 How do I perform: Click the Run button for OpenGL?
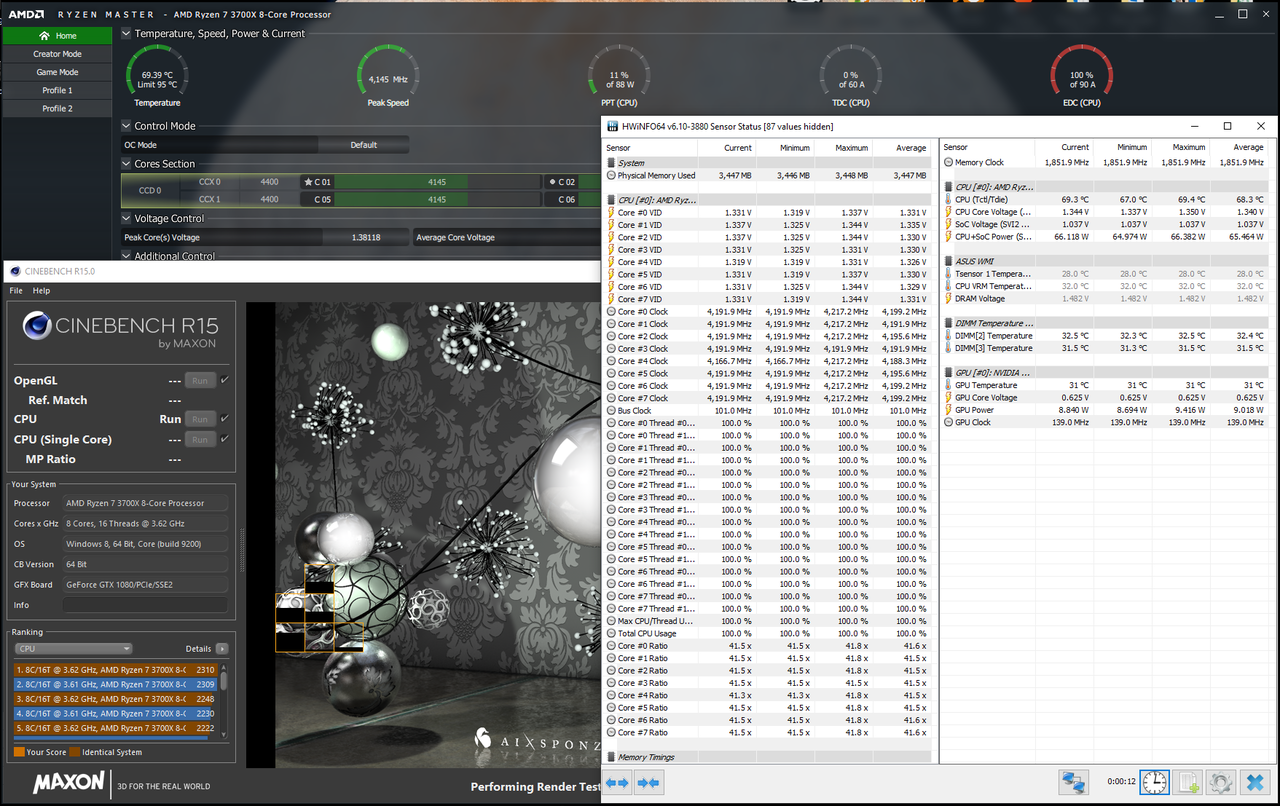pyautogui.click(x=200, y=381)
